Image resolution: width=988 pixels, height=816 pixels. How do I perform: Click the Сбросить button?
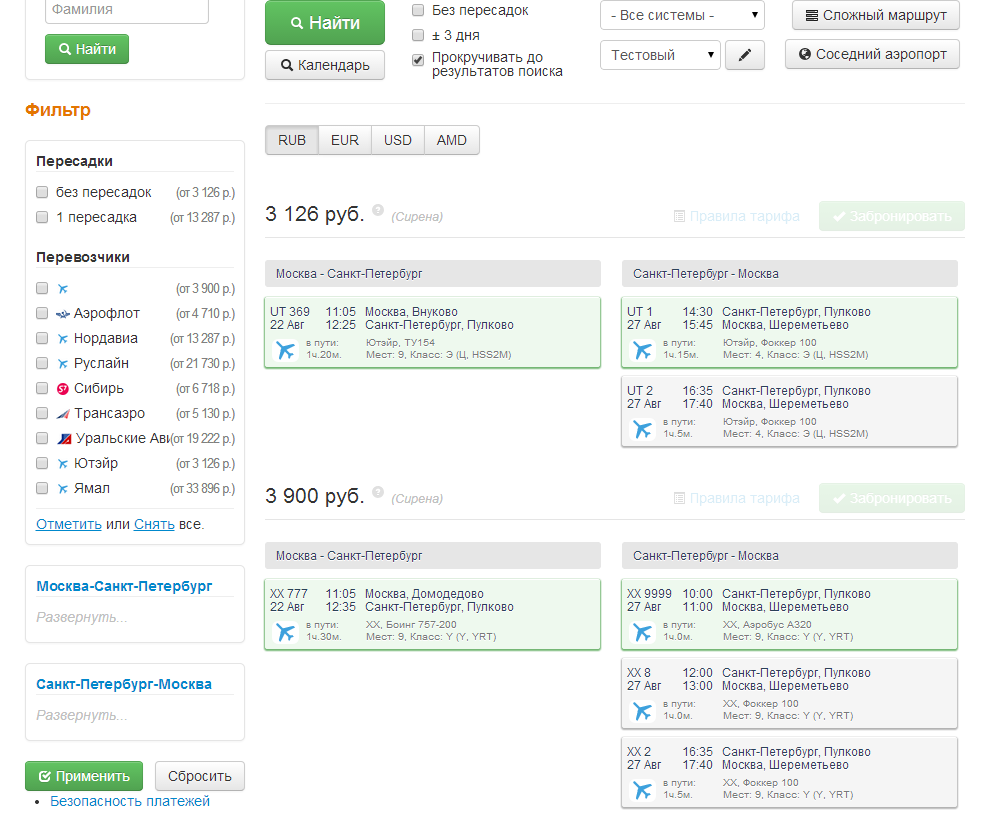[x=200, y=776]
